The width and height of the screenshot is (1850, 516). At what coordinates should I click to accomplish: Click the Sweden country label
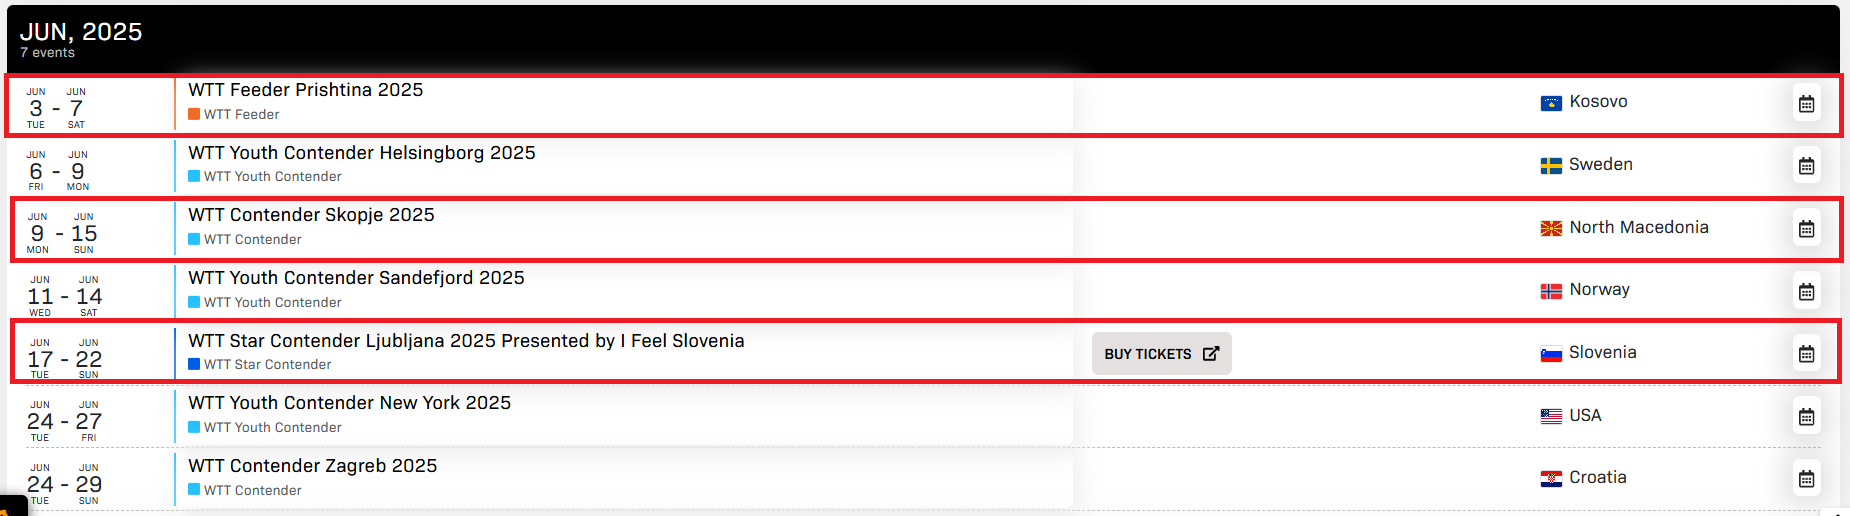tap(1600, 165)
